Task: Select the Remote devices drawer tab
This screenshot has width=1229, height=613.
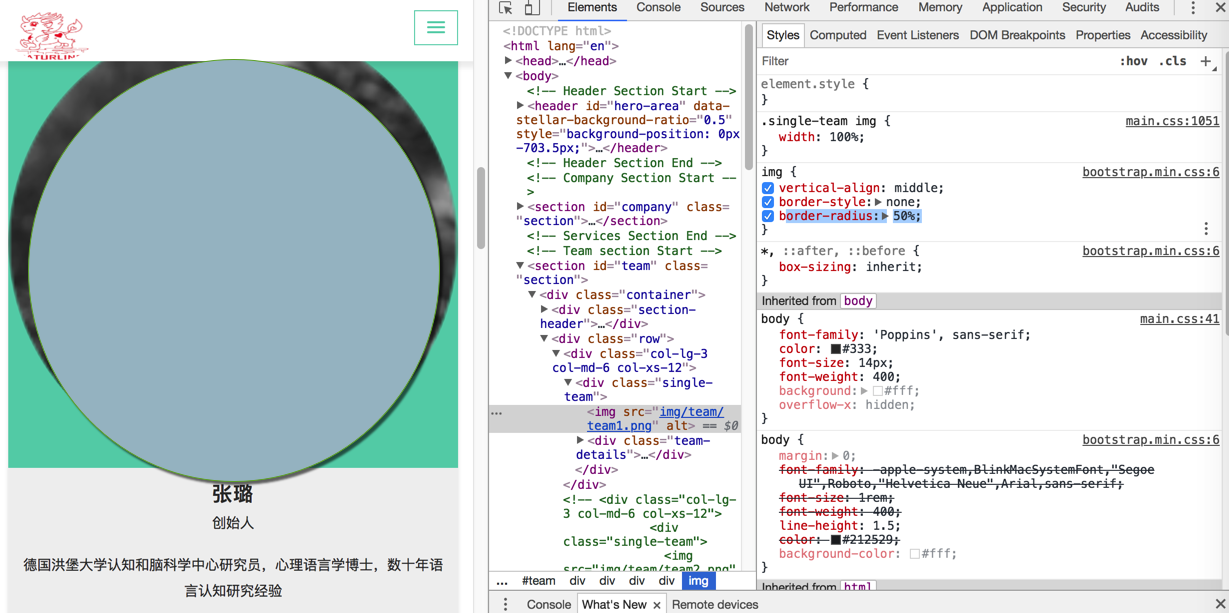Action: tap(715, 605)
